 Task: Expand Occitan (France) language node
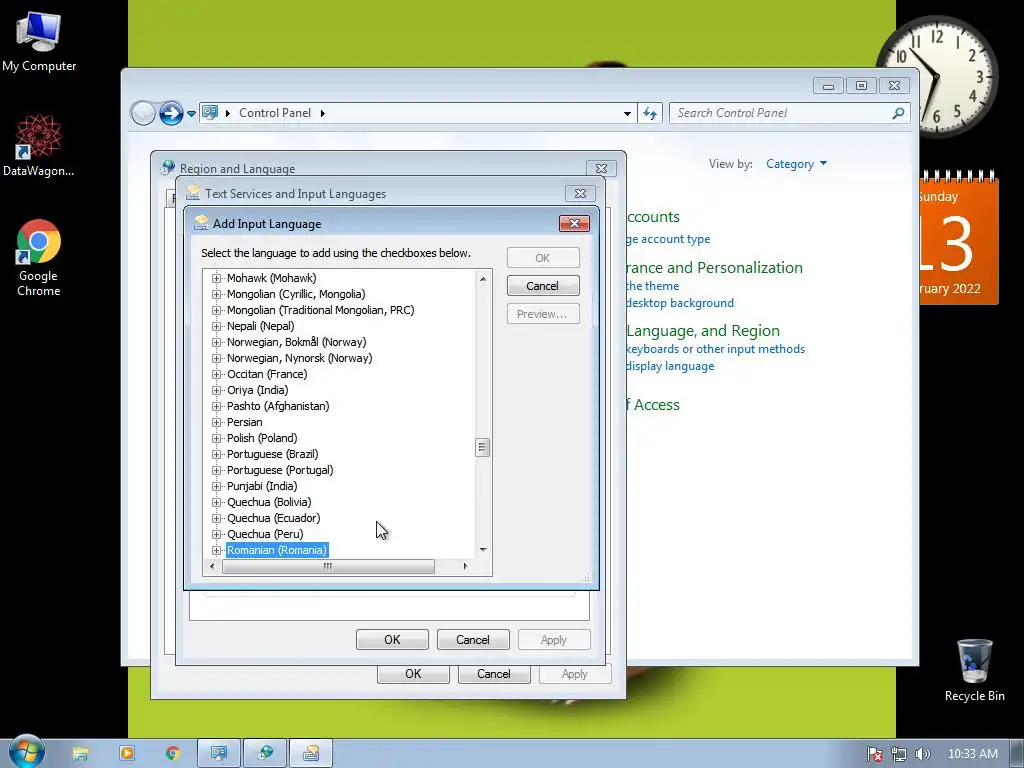216,374
